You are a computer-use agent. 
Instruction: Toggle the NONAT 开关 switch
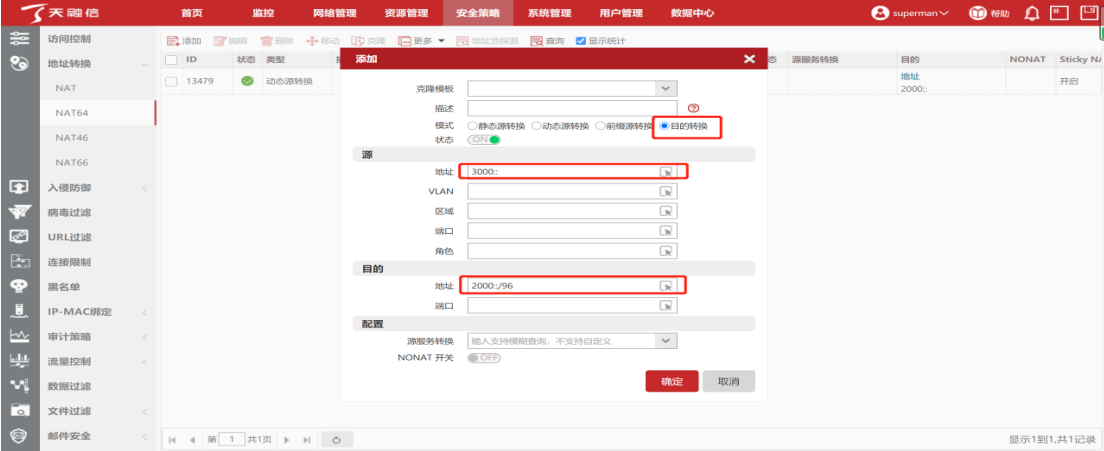click(x=484, y=357)
